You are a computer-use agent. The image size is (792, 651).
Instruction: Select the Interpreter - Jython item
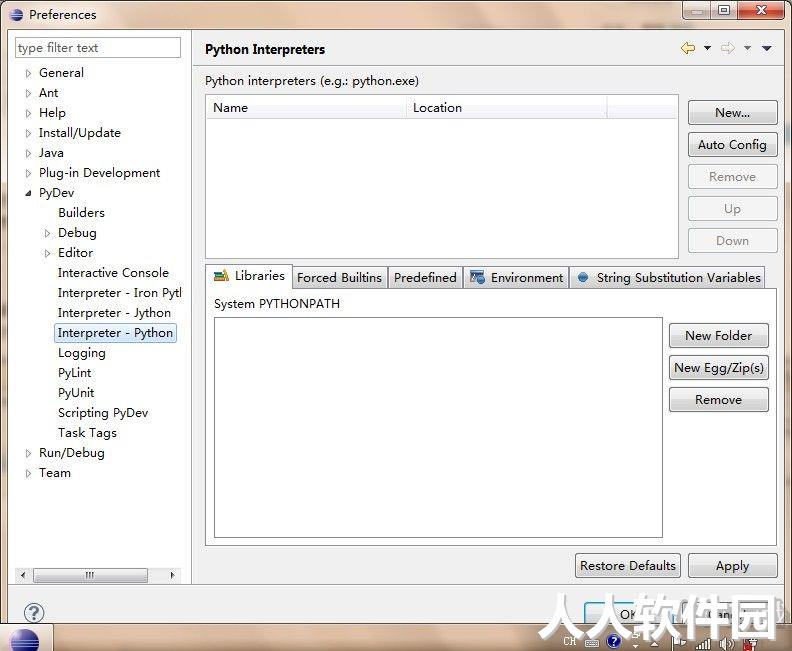click(114, 313)
